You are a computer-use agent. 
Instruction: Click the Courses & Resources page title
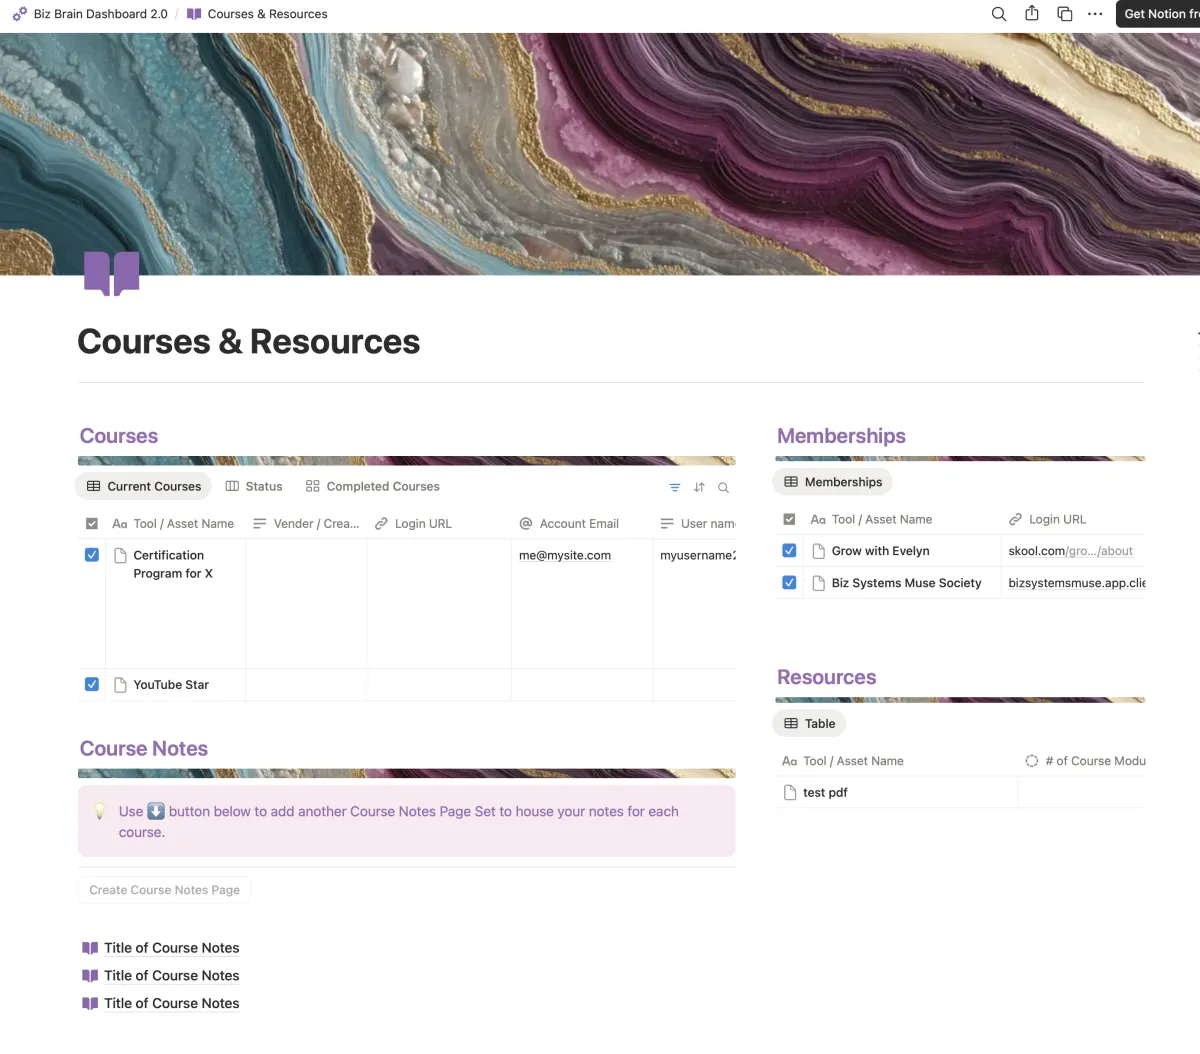pos(248,342)
